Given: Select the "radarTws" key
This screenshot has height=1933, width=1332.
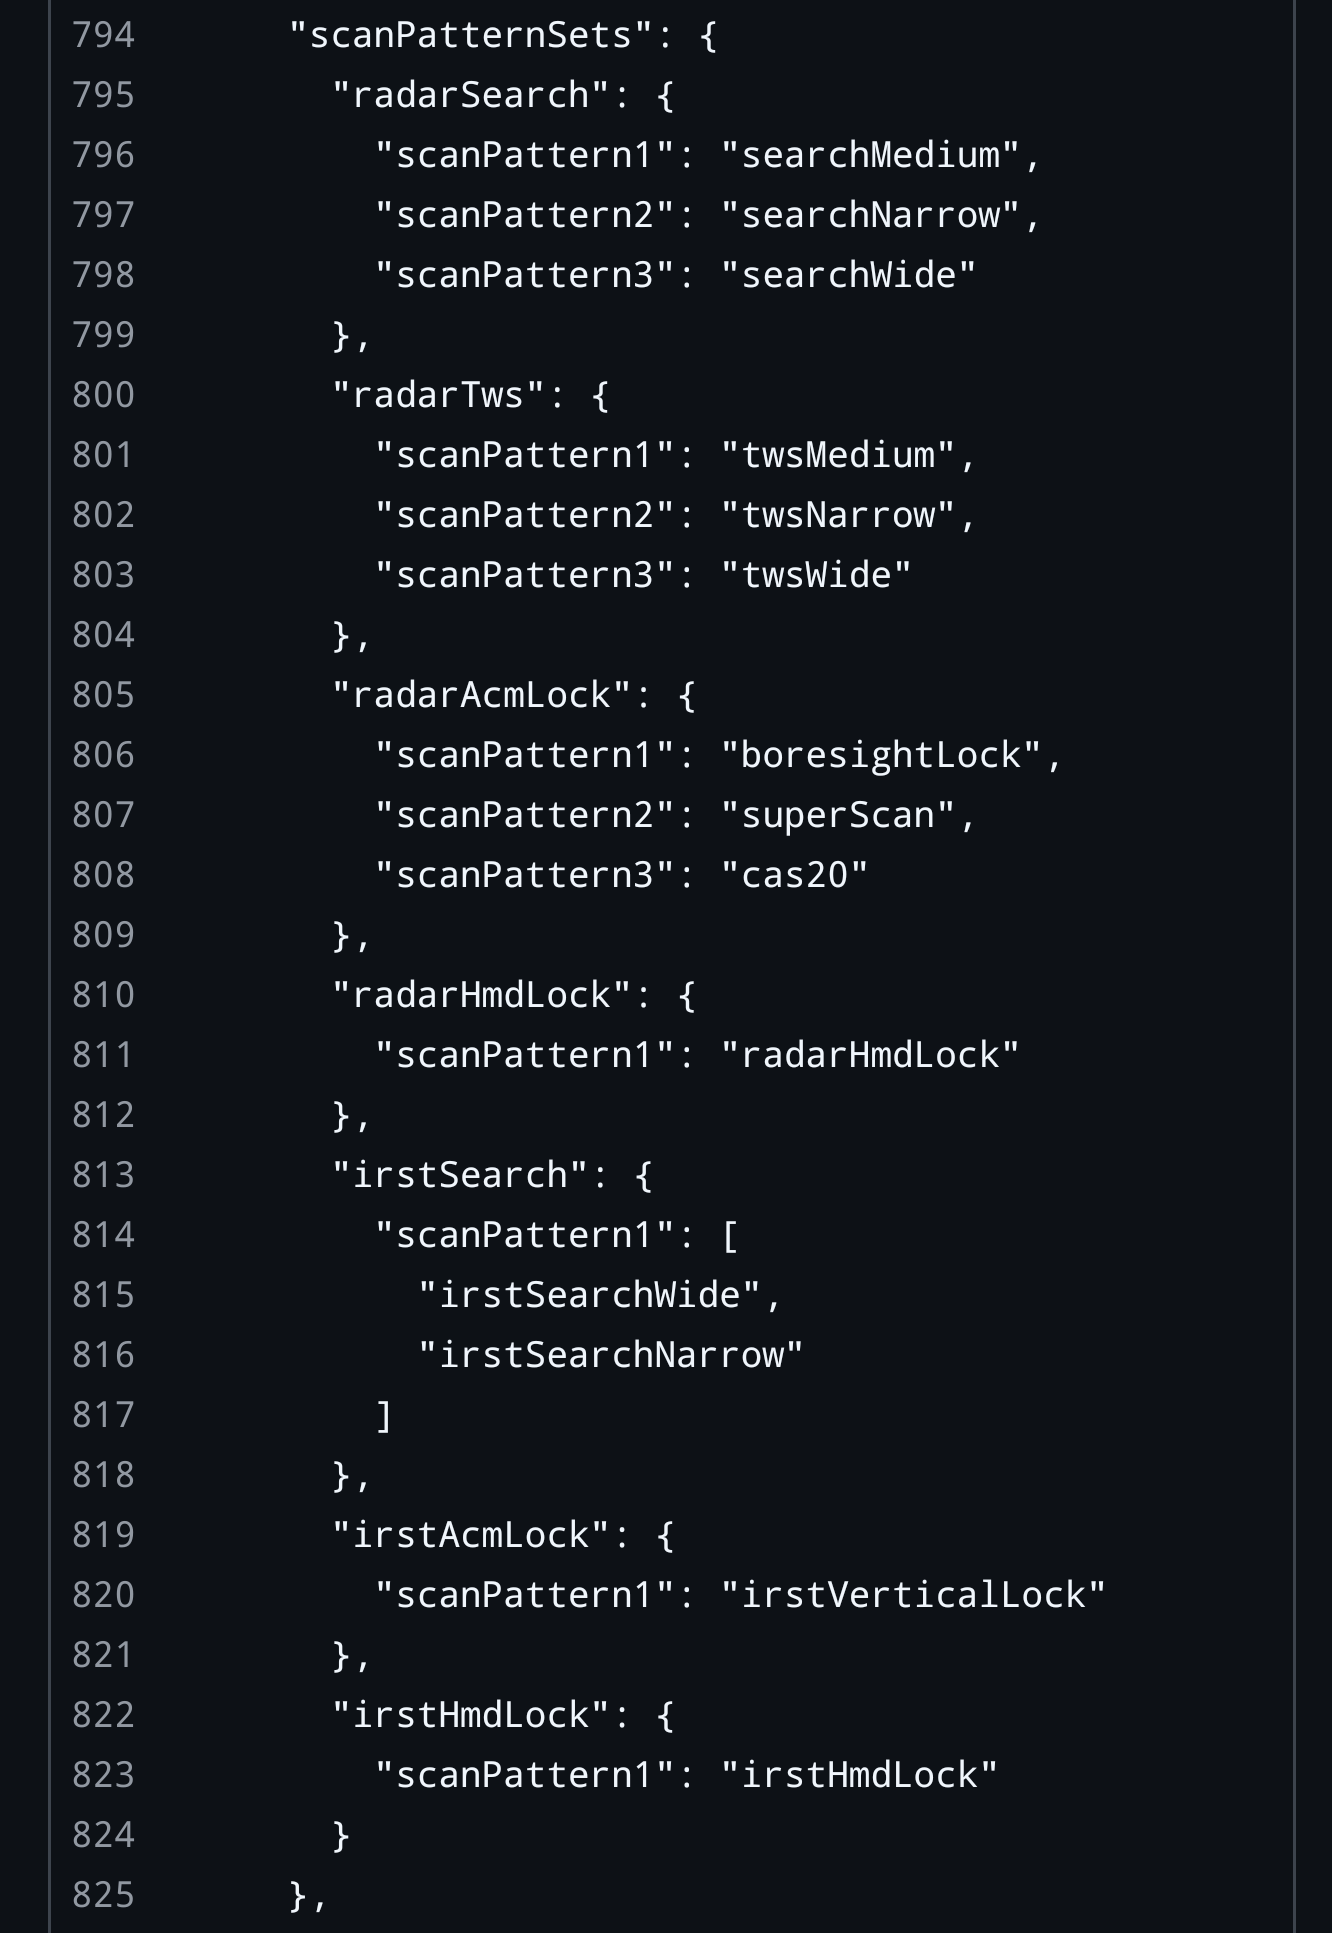Looking at the screenshot, I should (x=439, y=396).
